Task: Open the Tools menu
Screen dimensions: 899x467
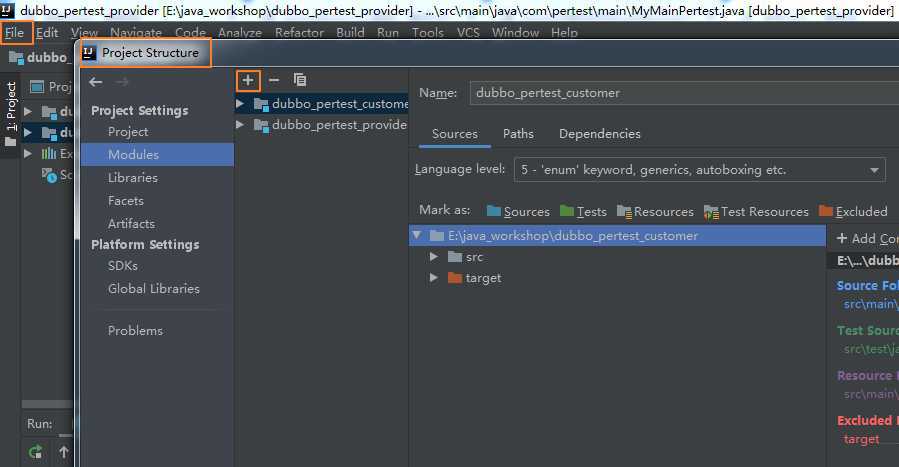Action: tap(428, 33)
